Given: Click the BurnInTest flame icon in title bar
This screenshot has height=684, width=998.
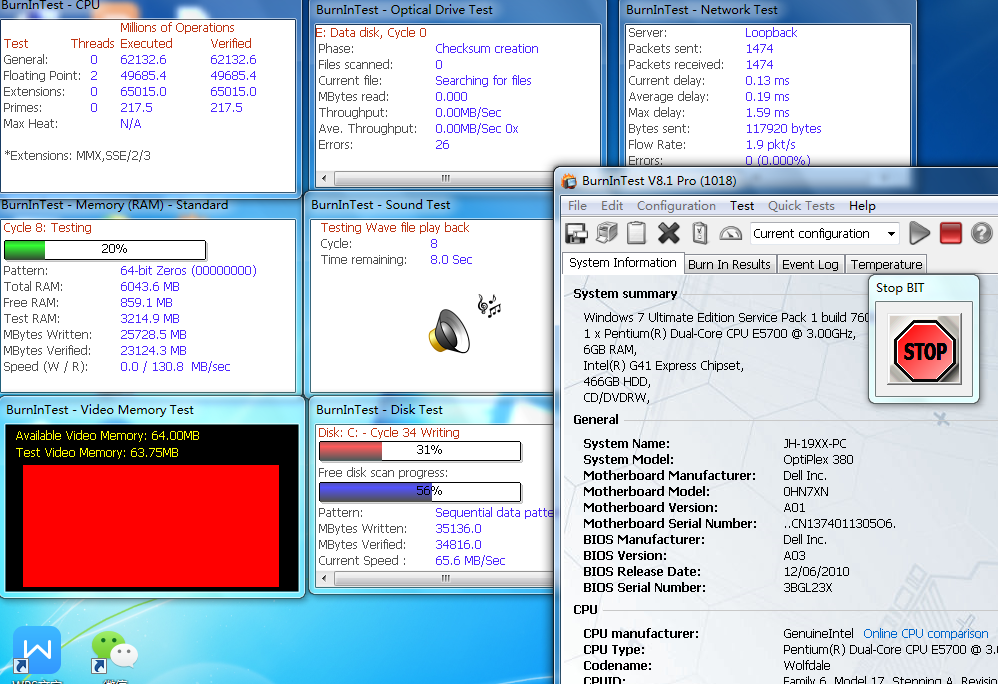Looking at the screenshot, I should [x=569, y=181].
